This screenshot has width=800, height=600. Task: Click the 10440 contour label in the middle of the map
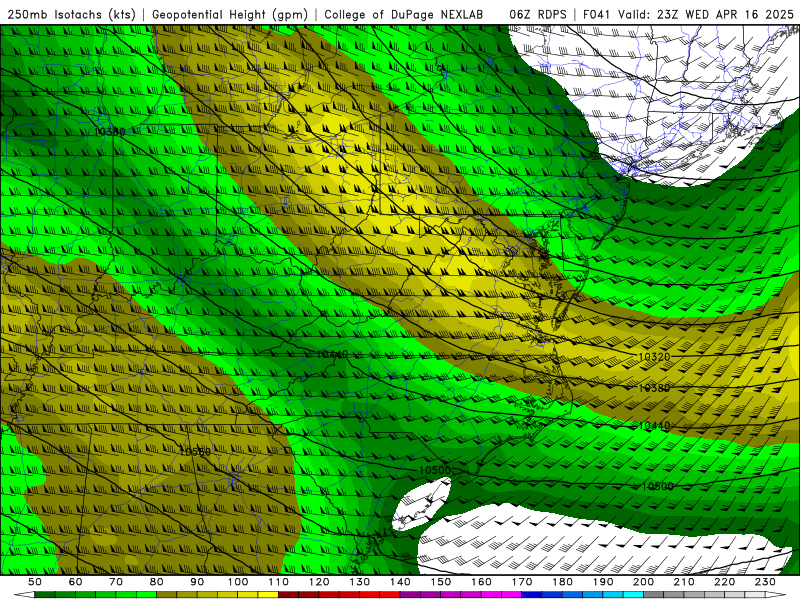pos(332,354)
